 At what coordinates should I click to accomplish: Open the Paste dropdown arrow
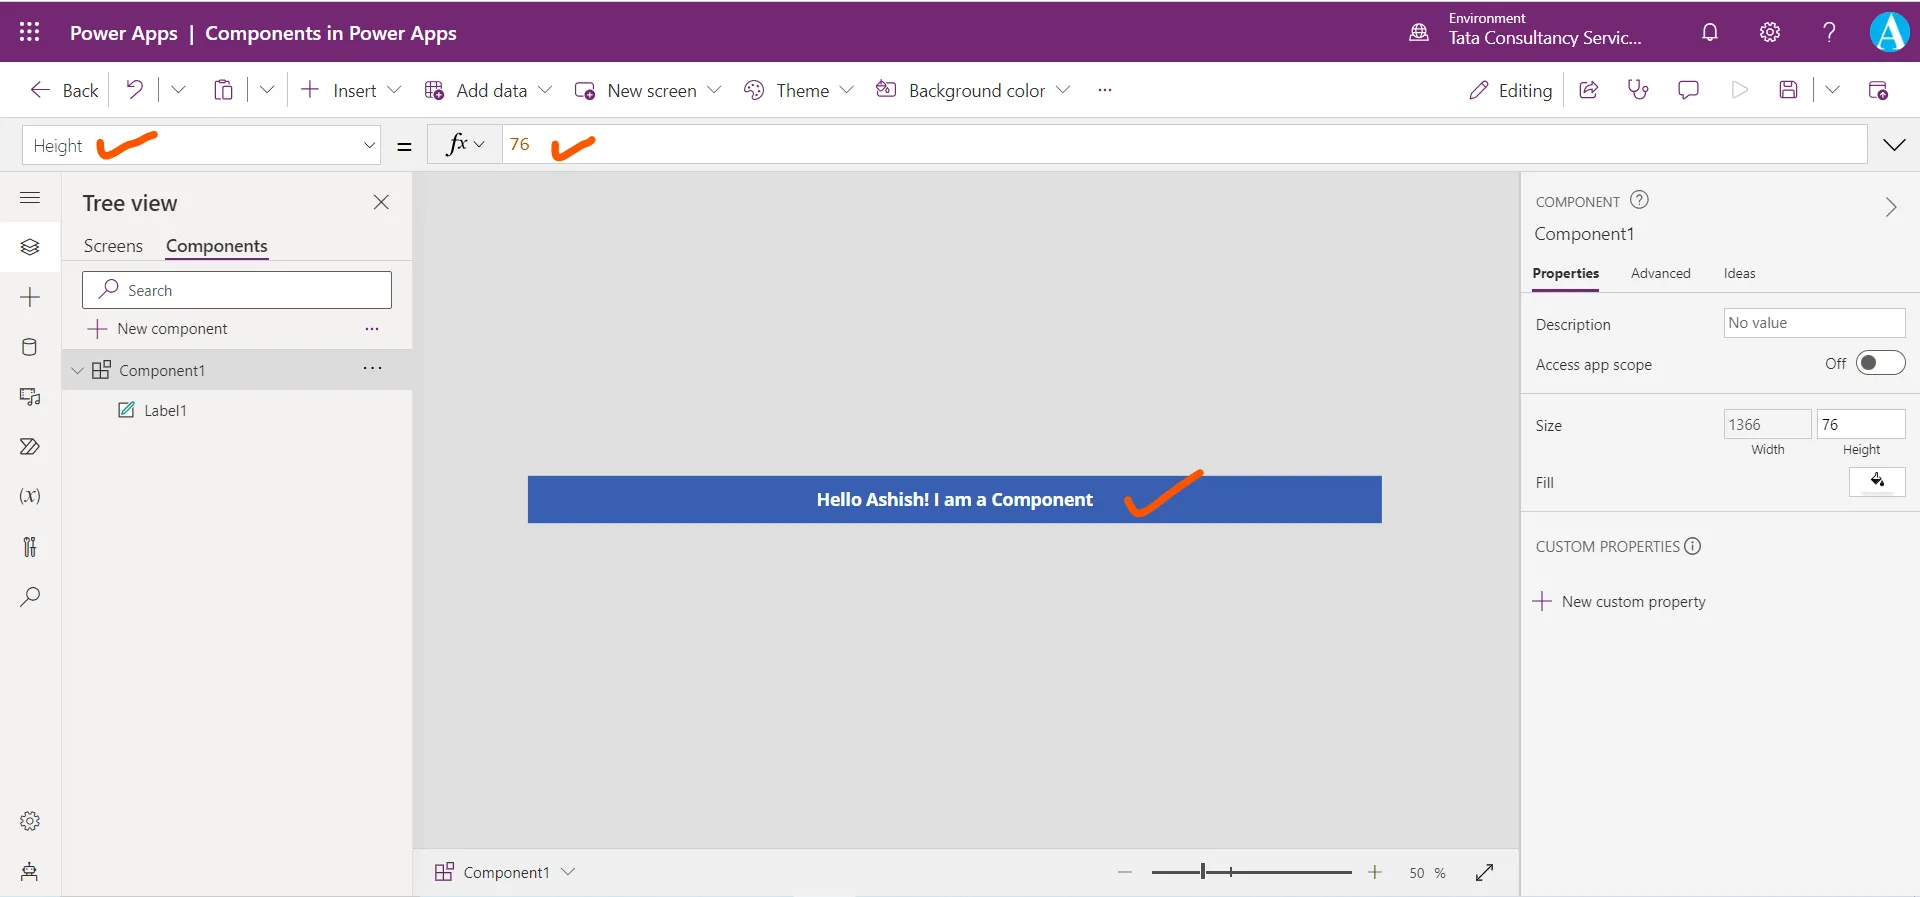pyautogui.click(x=267, y=90)
